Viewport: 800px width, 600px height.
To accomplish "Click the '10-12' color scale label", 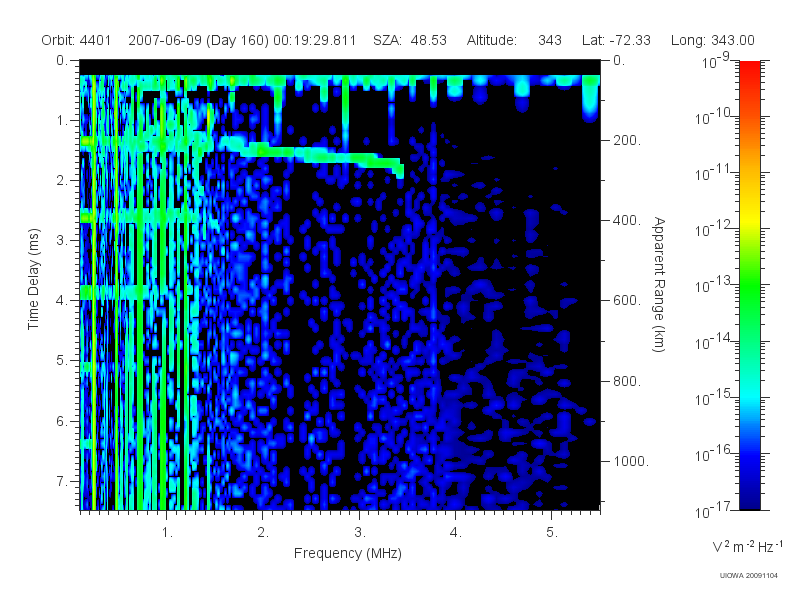I will [714, 230].
